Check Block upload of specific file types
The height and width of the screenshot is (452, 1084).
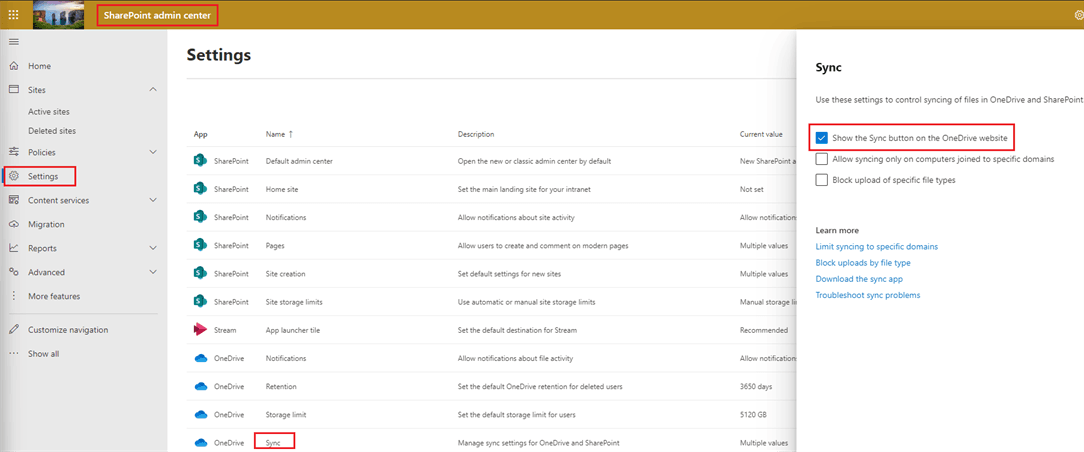pyautogui.click(x=822, y=180)
